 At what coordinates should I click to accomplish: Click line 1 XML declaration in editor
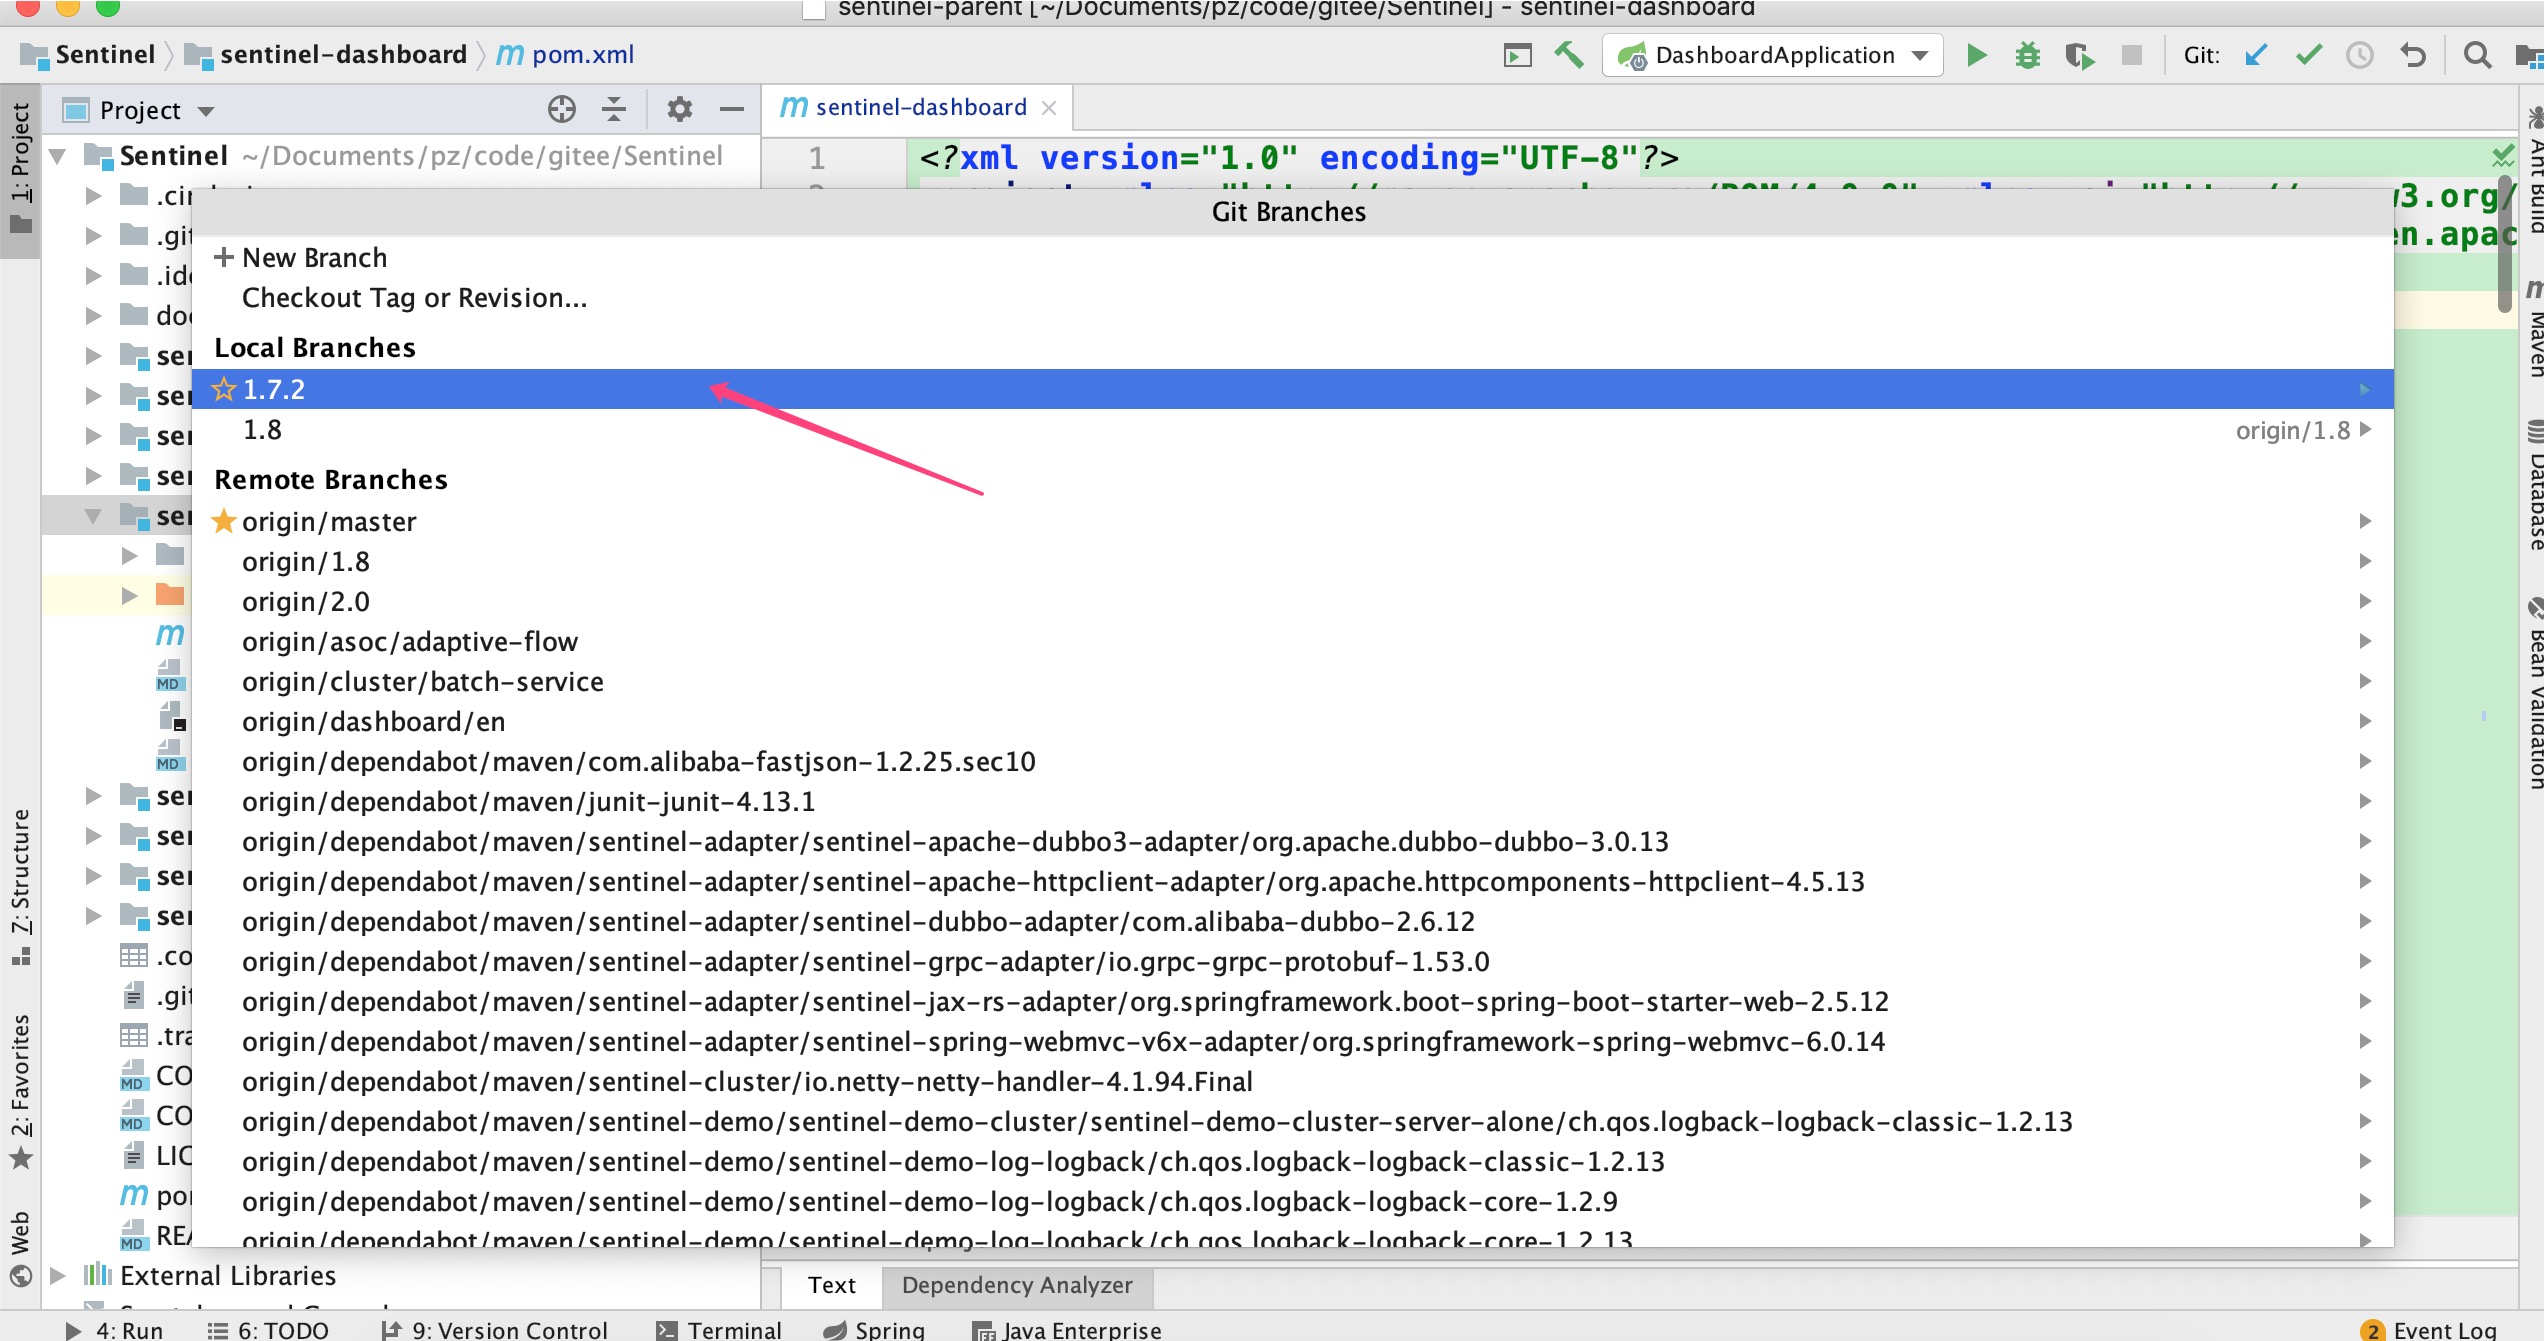[x=1298, y=157]
